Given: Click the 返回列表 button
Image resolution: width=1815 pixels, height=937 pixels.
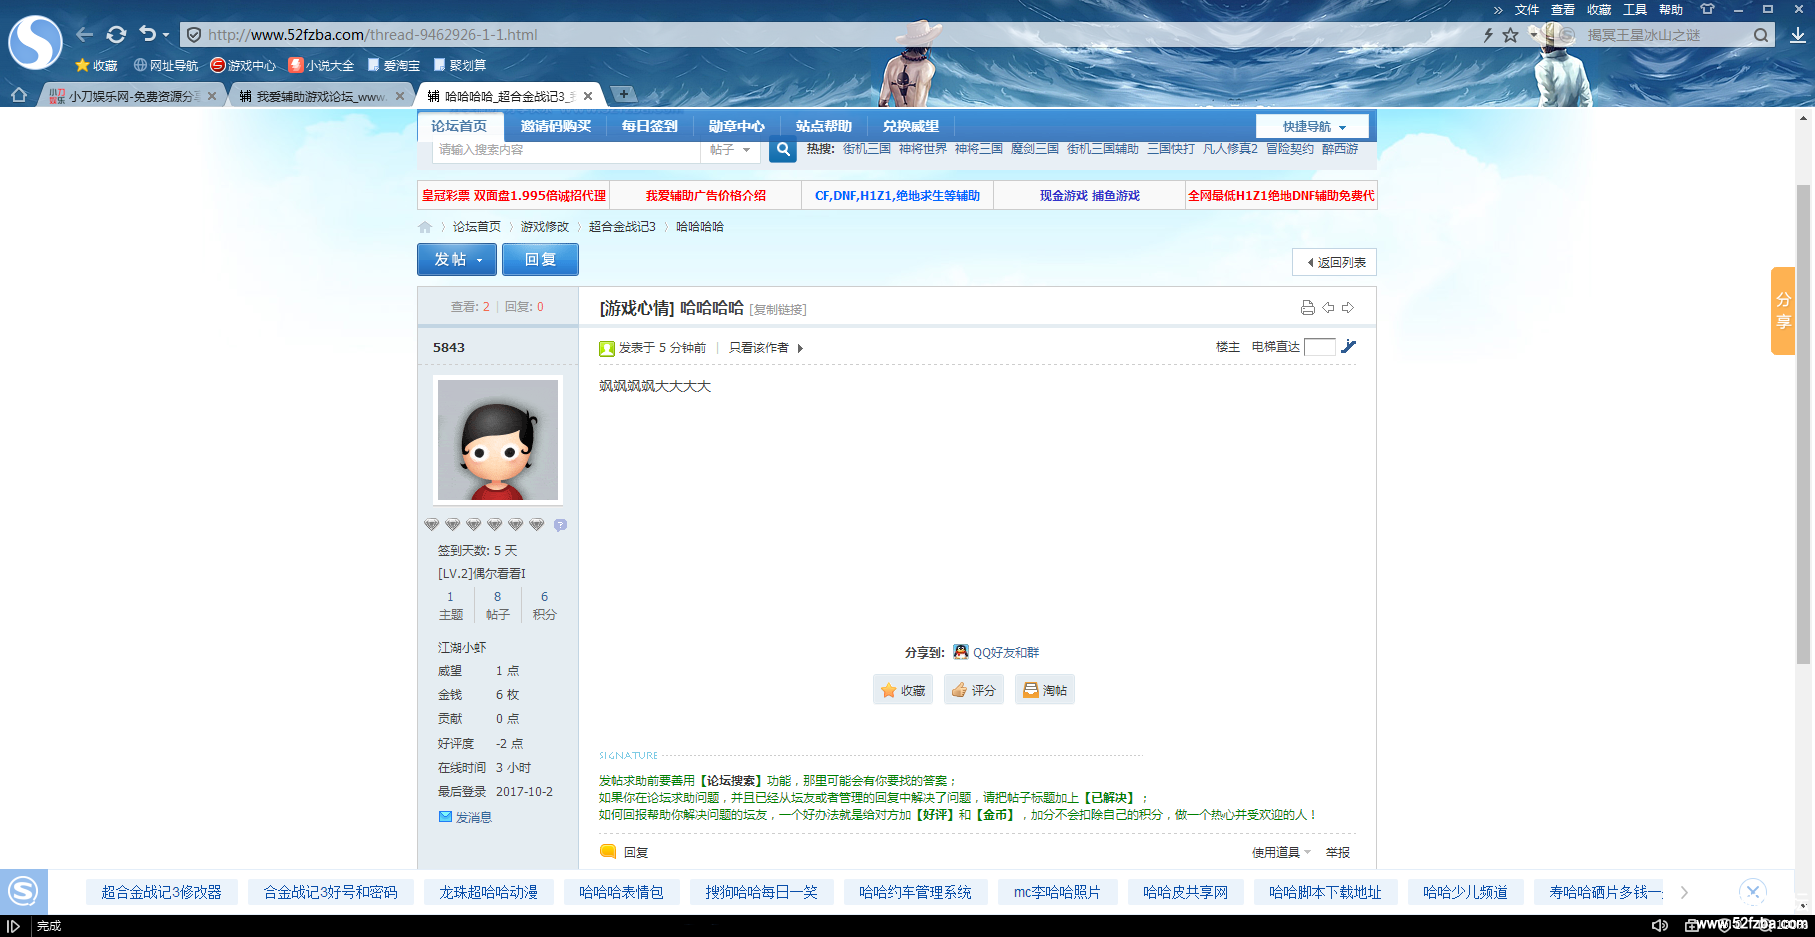Looking at the screenshot, I should [1335, 263].
